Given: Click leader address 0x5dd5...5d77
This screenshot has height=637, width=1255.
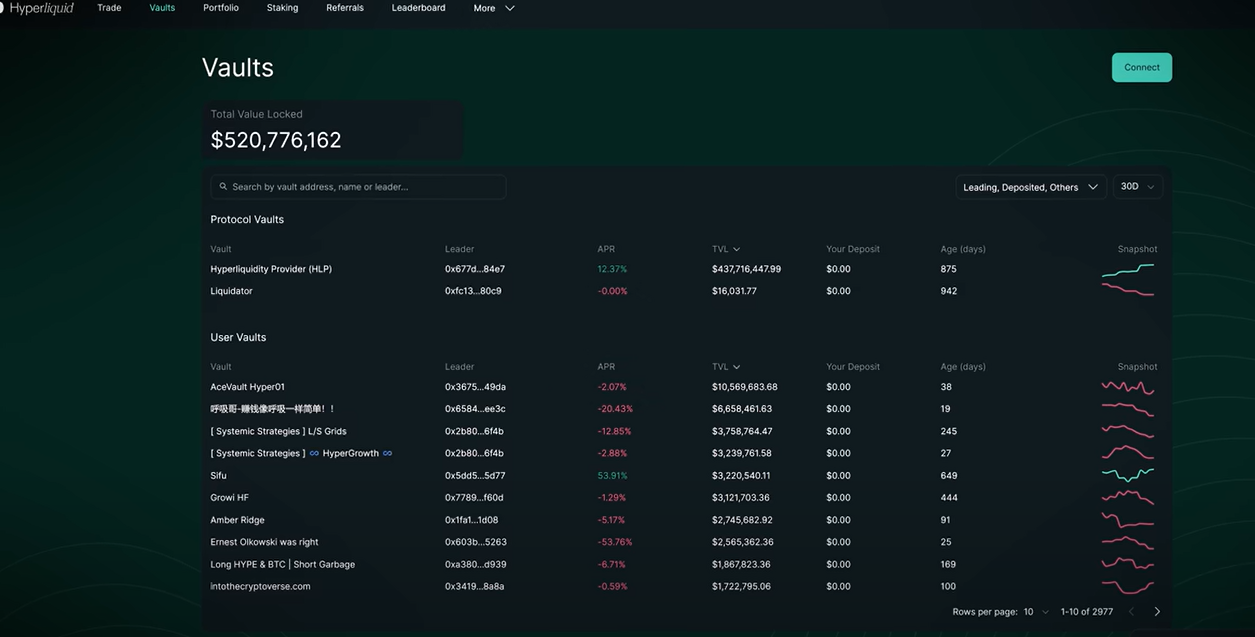Looking at the screenshot, I should pyautogui.click(x=475, y=476).
